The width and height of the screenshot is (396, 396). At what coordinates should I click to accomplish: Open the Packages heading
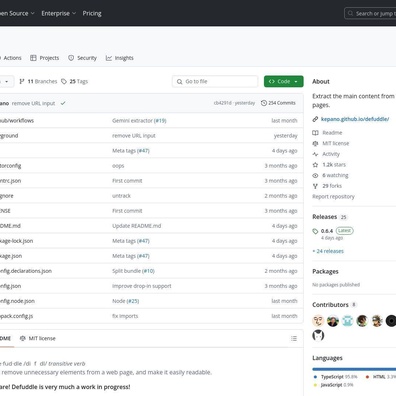[325, 271]
